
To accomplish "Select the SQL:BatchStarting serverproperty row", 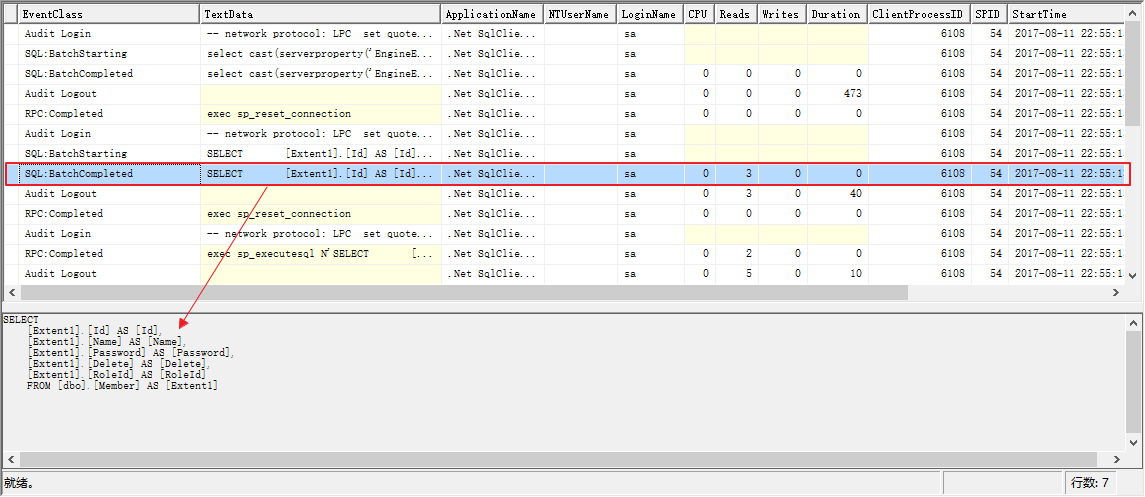I will coord(564,53).
